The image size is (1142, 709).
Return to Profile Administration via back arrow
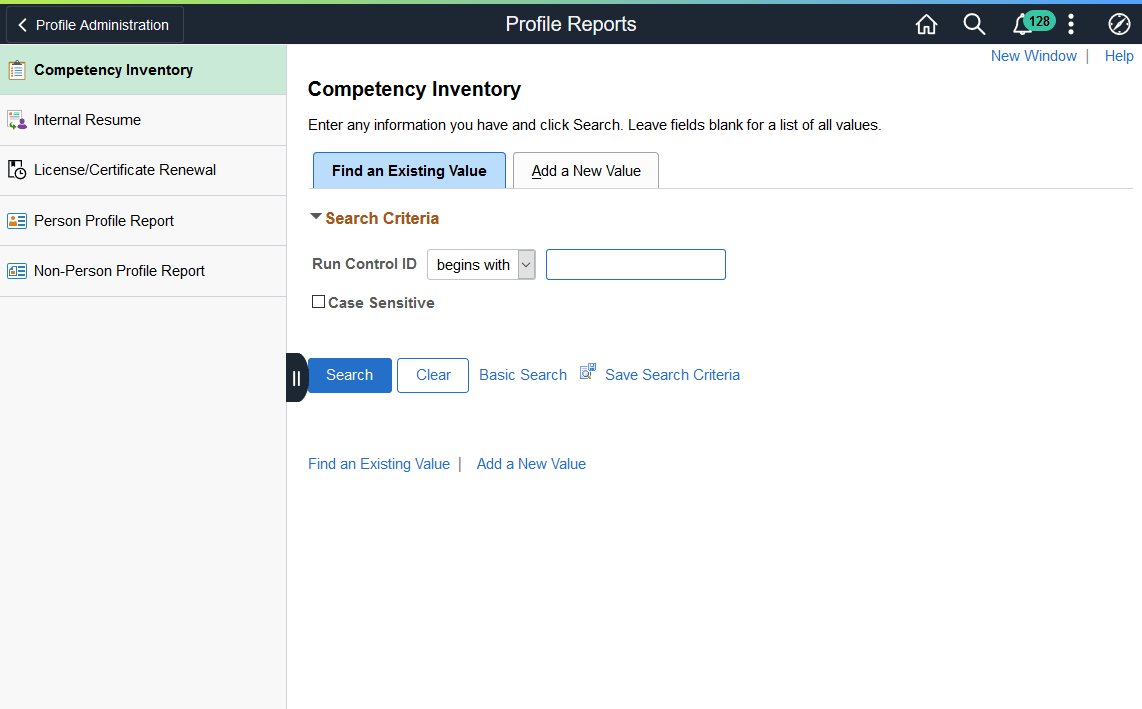[22, 24]
